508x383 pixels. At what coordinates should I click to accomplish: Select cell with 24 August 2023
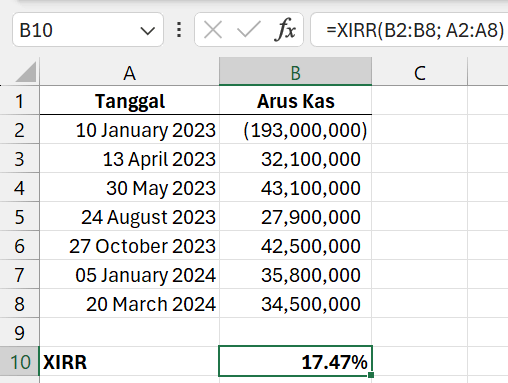coord(129,216)
